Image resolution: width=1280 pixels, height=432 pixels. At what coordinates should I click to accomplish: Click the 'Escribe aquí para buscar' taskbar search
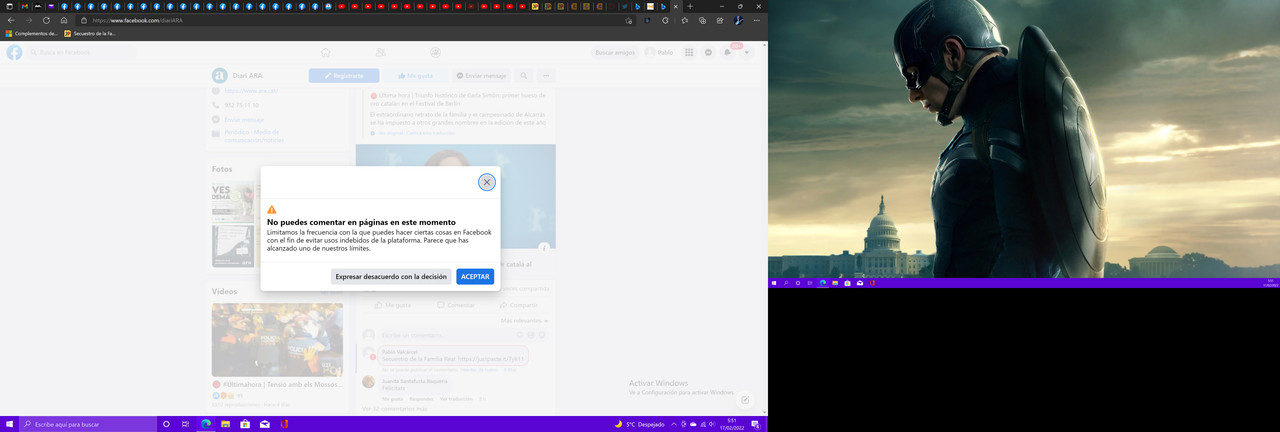88,424
